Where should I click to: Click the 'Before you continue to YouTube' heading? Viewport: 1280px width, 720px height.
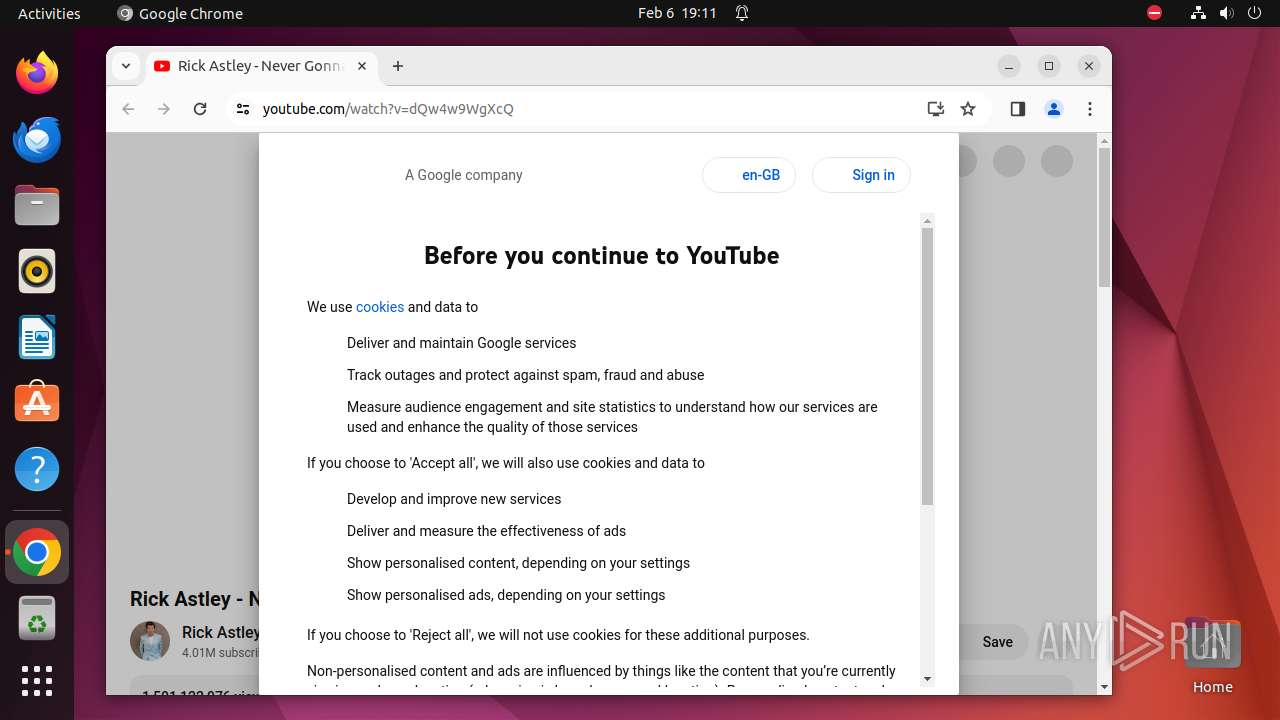[601, 255]
